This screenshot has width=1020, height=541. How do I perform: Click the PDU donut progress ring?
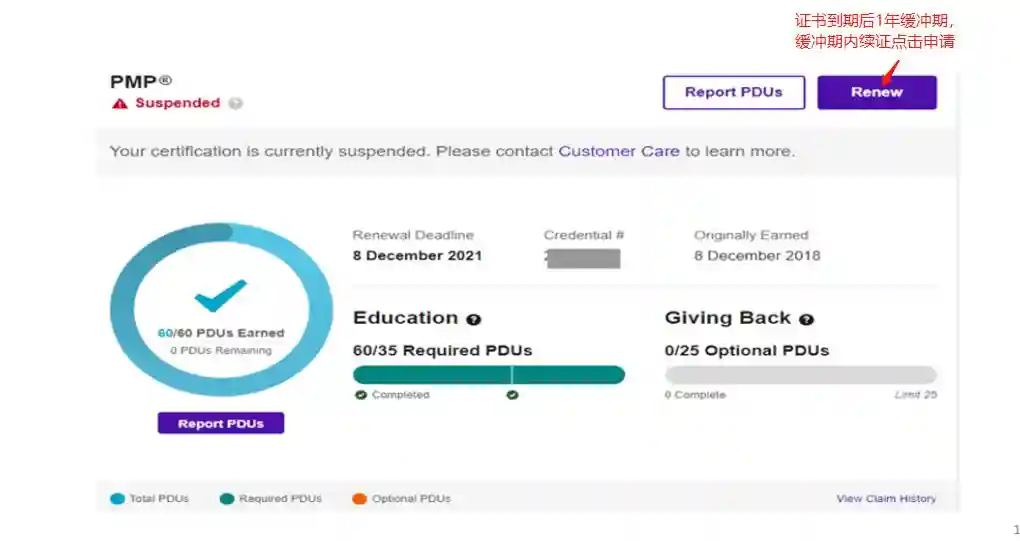pos(126,310)
